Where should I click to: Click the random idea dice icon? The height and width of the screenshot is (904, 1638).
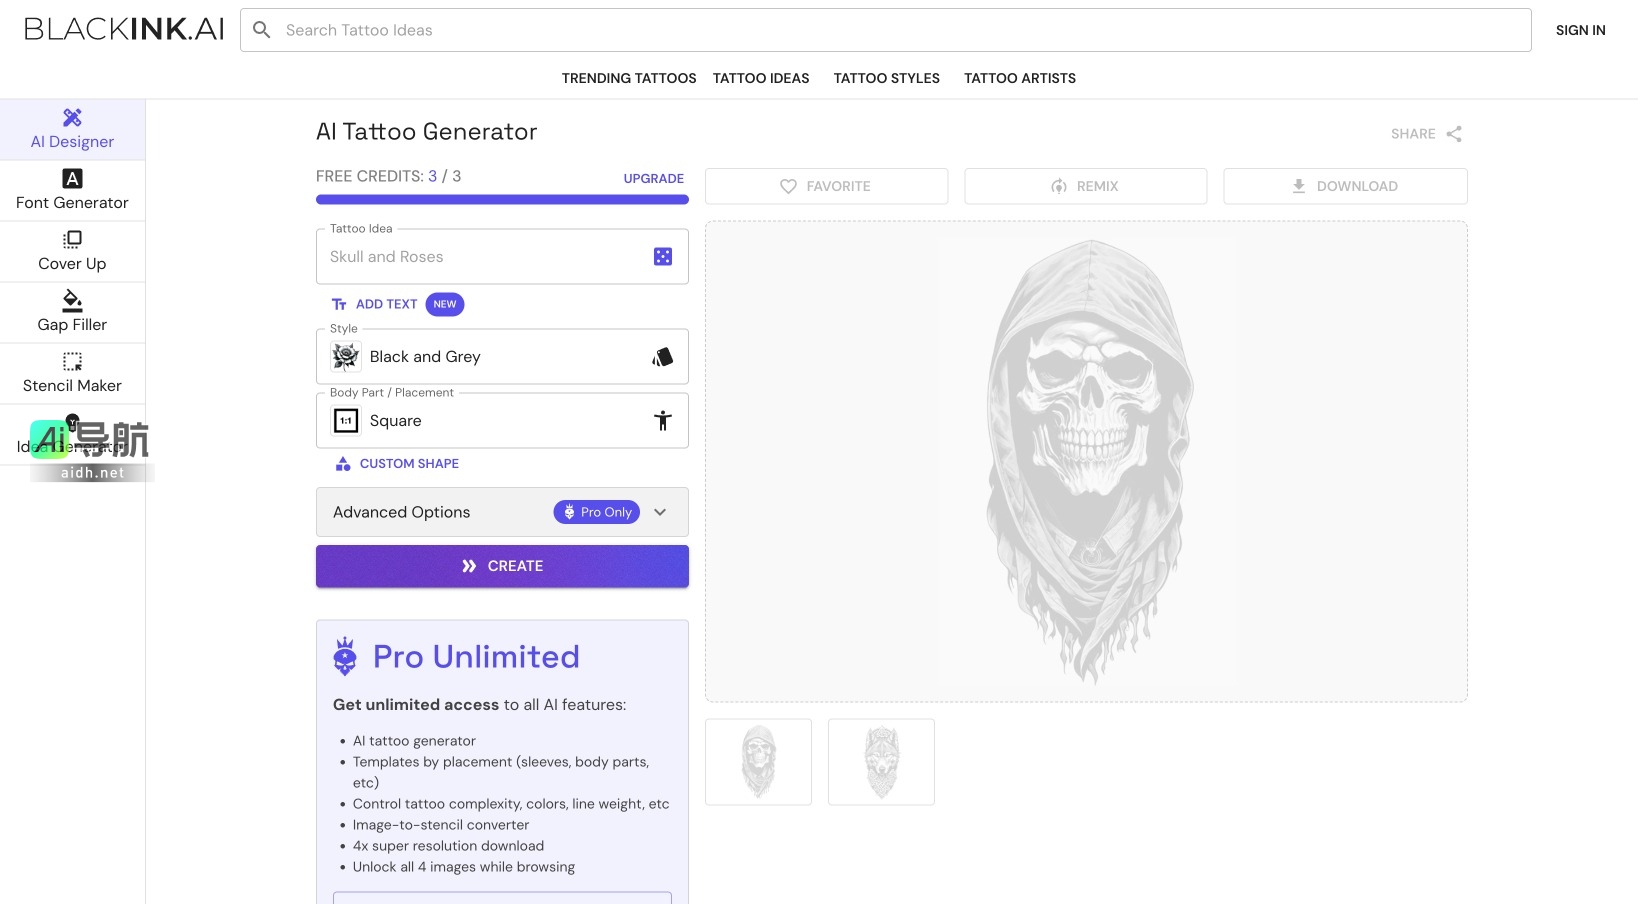tap(662, 257)
